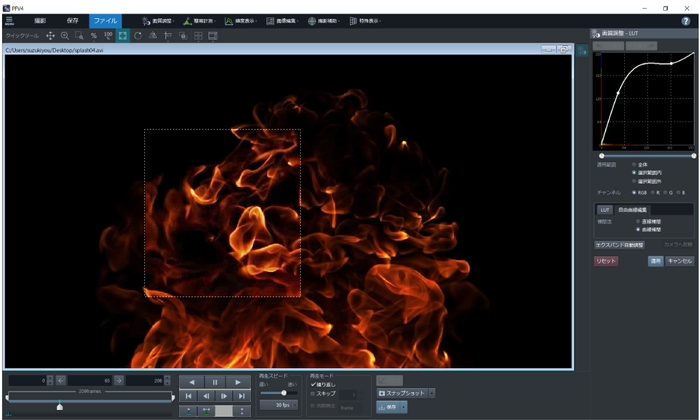Toggle the 繰り返し repeat checkbox
Image resolution: width=700 pixels, height=420 pixels.
(x=313, y=384)
